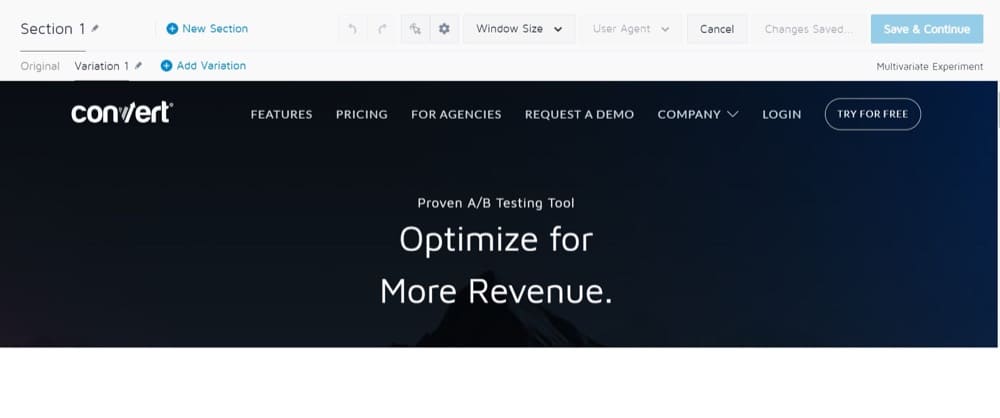Viewport: 1000px width, 418px height.
Task: Select the Variation 1 tab
Action: point(102,66)
